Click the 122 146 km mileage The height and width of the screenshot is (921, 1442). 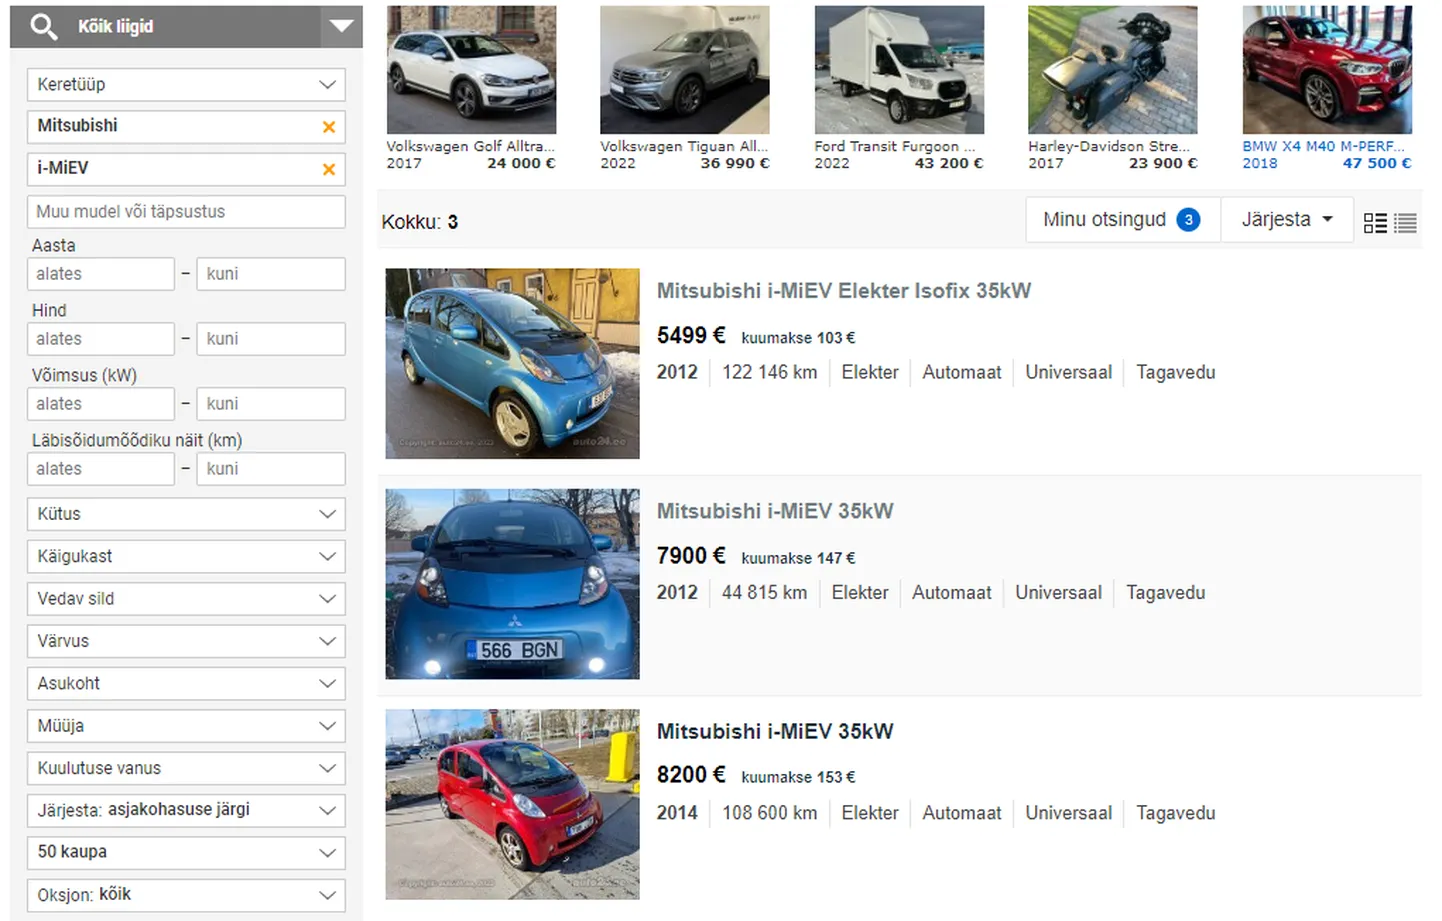[770, 373]
